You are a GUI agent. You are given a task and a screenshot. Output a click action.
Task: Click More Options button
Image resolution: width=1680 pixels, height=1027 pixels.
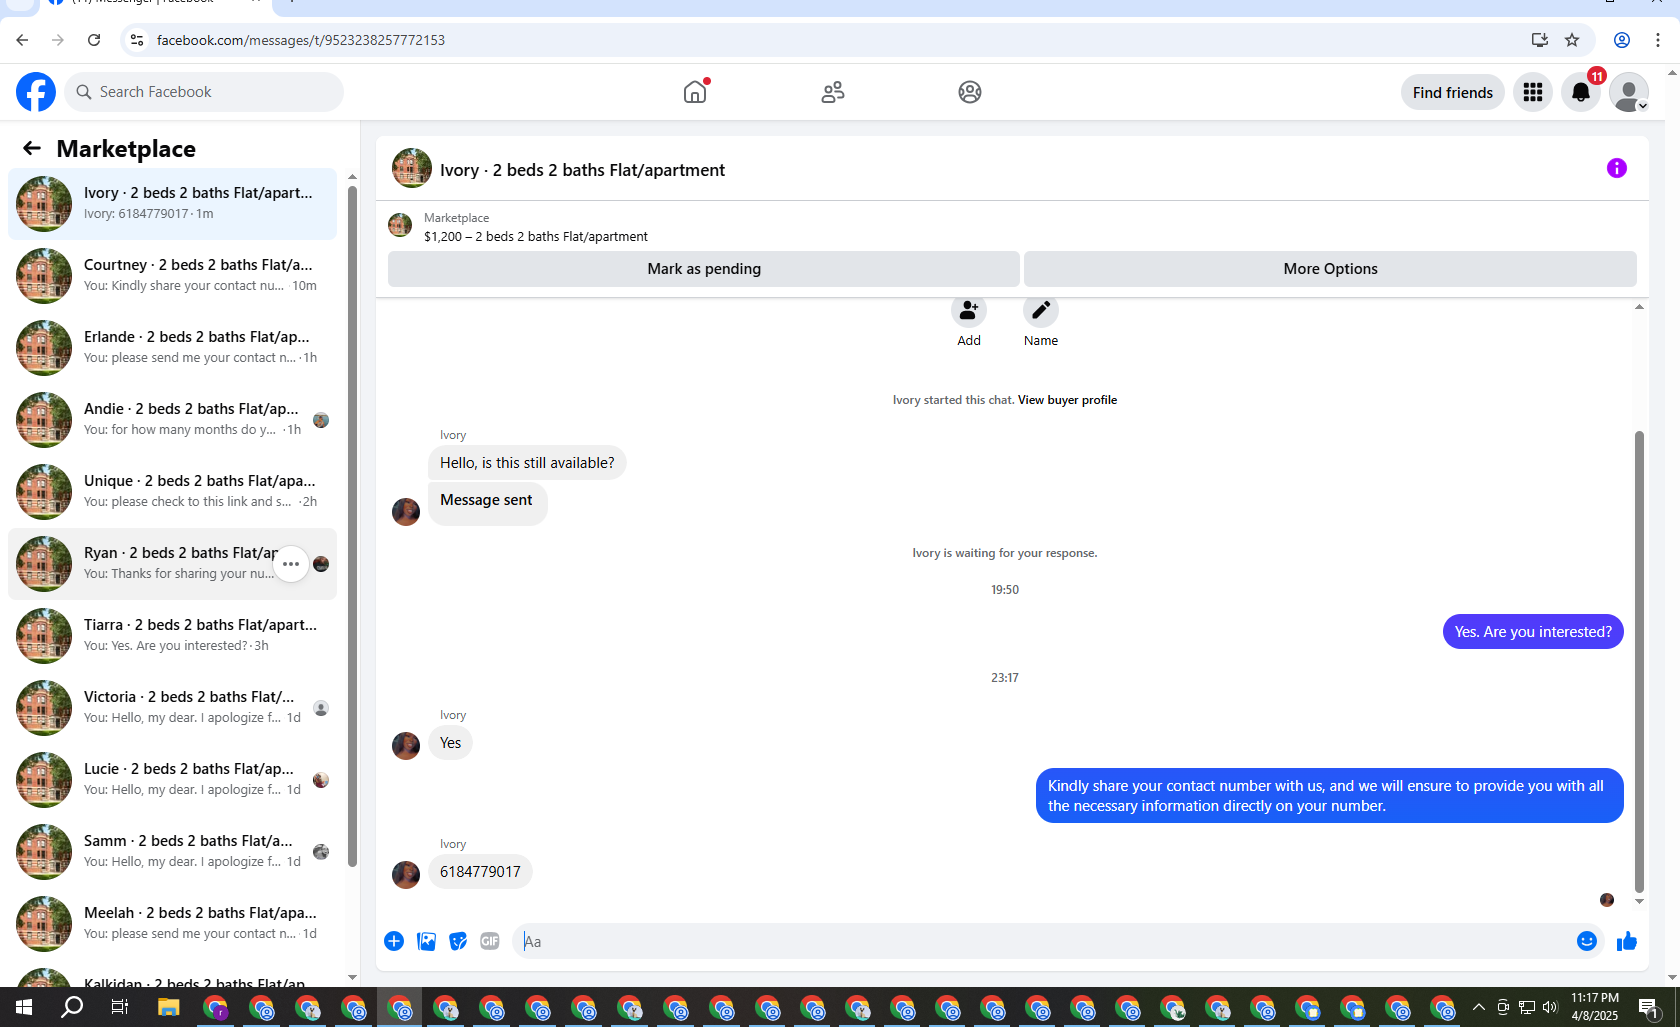pos(1330,269)
